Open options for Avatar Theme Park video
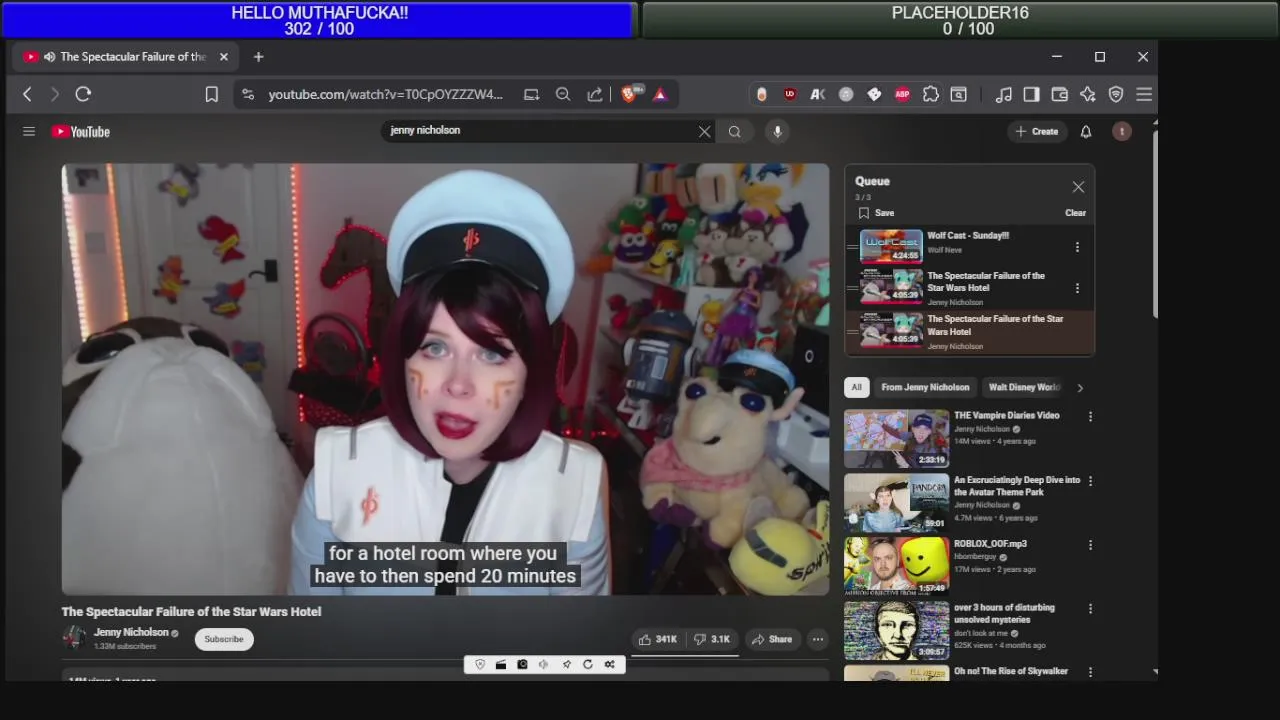The height and width of the screenshot is (720, 1280). pos(1090,481)
